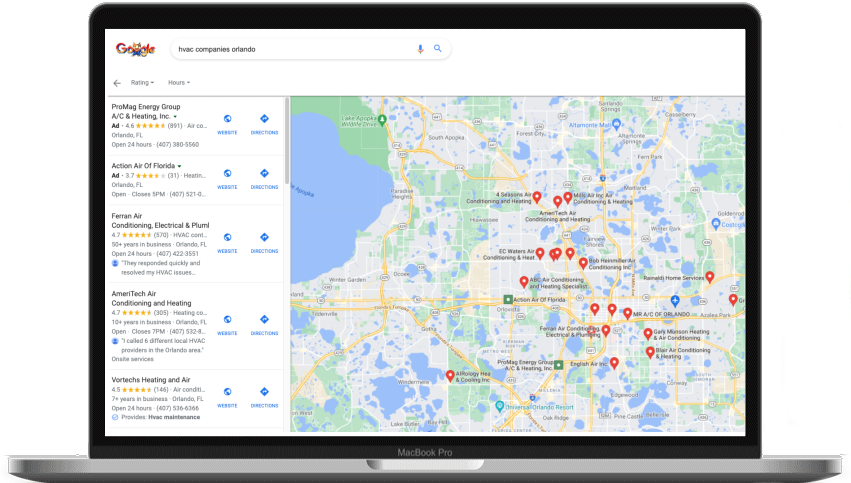The width and height of the screenshot is (851, 483).
Task: Open the Vortechs Heating and Air website icon
Action: 227,397
